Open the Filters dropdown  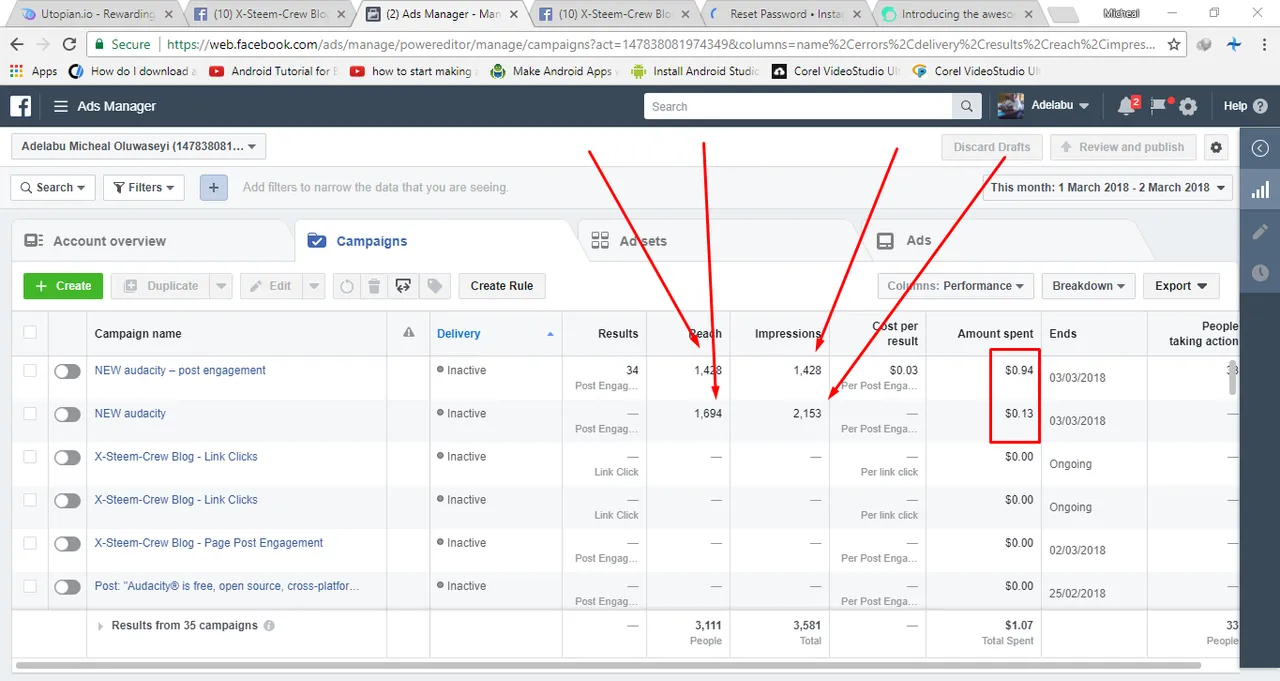point(143,187)
